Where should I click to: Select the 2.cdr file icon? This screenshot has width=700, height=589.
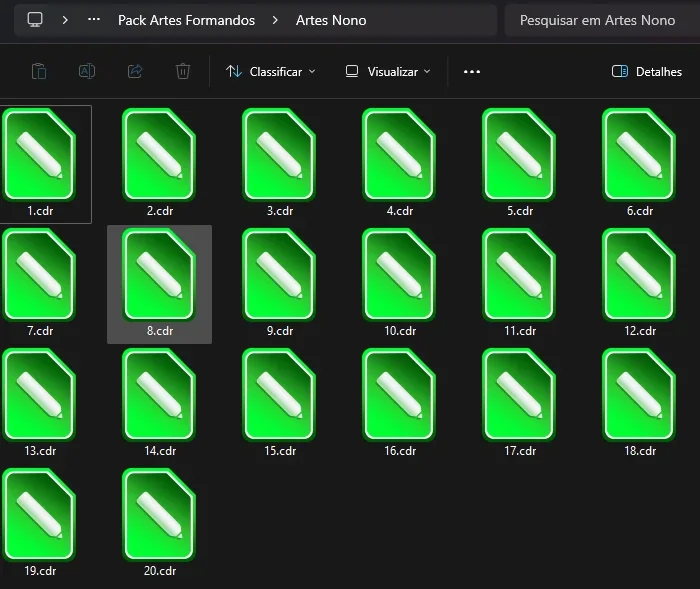point(159,154)
